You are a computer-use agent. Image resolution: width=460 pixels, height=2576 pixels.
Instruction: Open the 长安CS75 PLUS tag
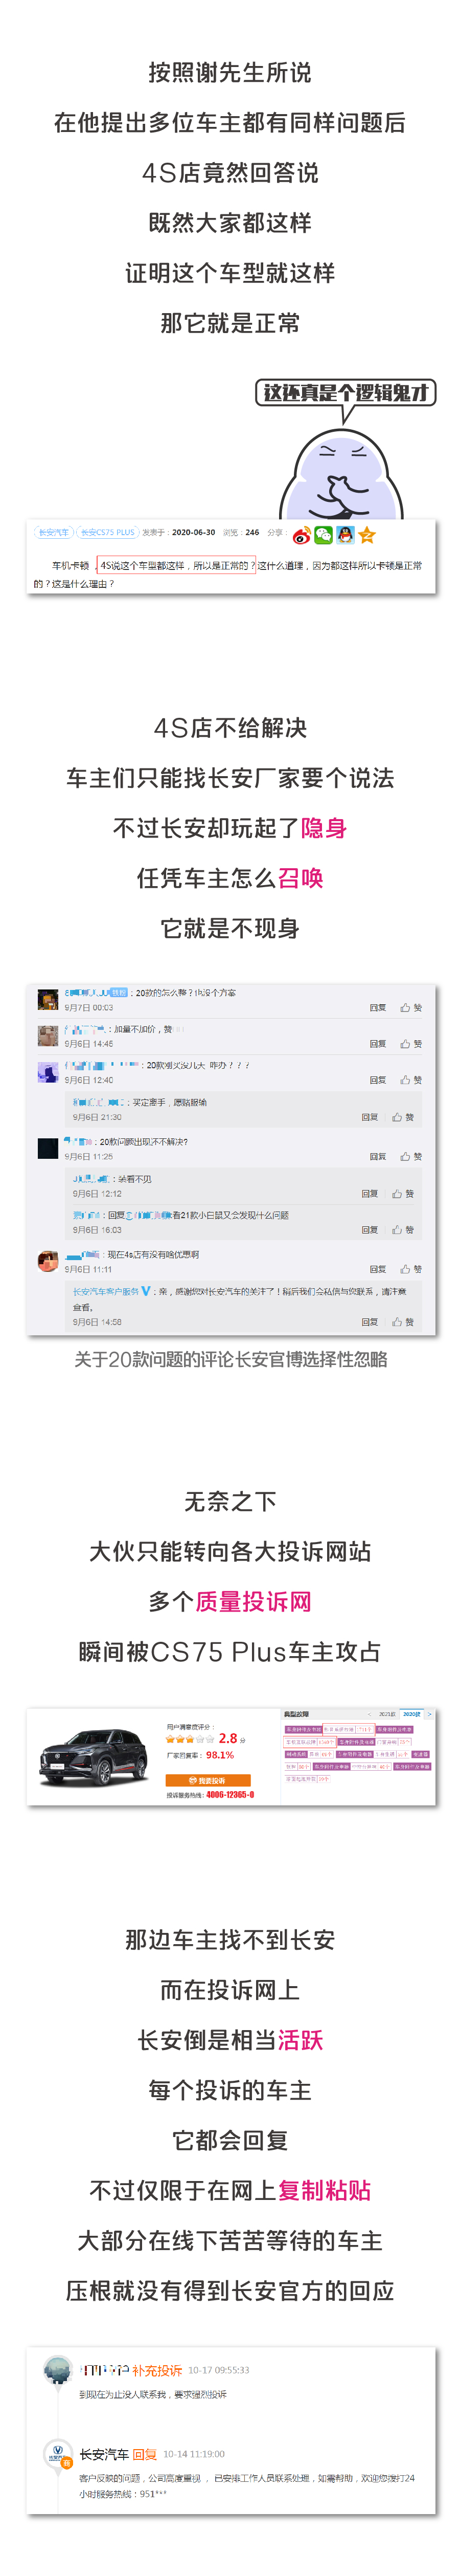pos(107,532)
